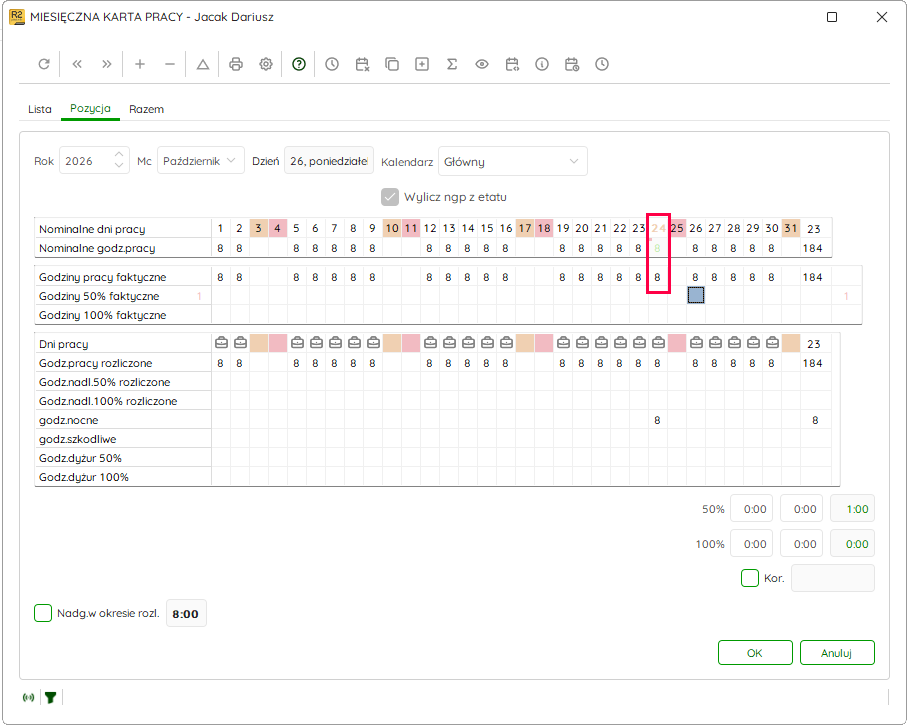The height and width of the screenshot is (725, 907).
Task: Click the refresh icon in the toolbar
Action: (44, 64)
